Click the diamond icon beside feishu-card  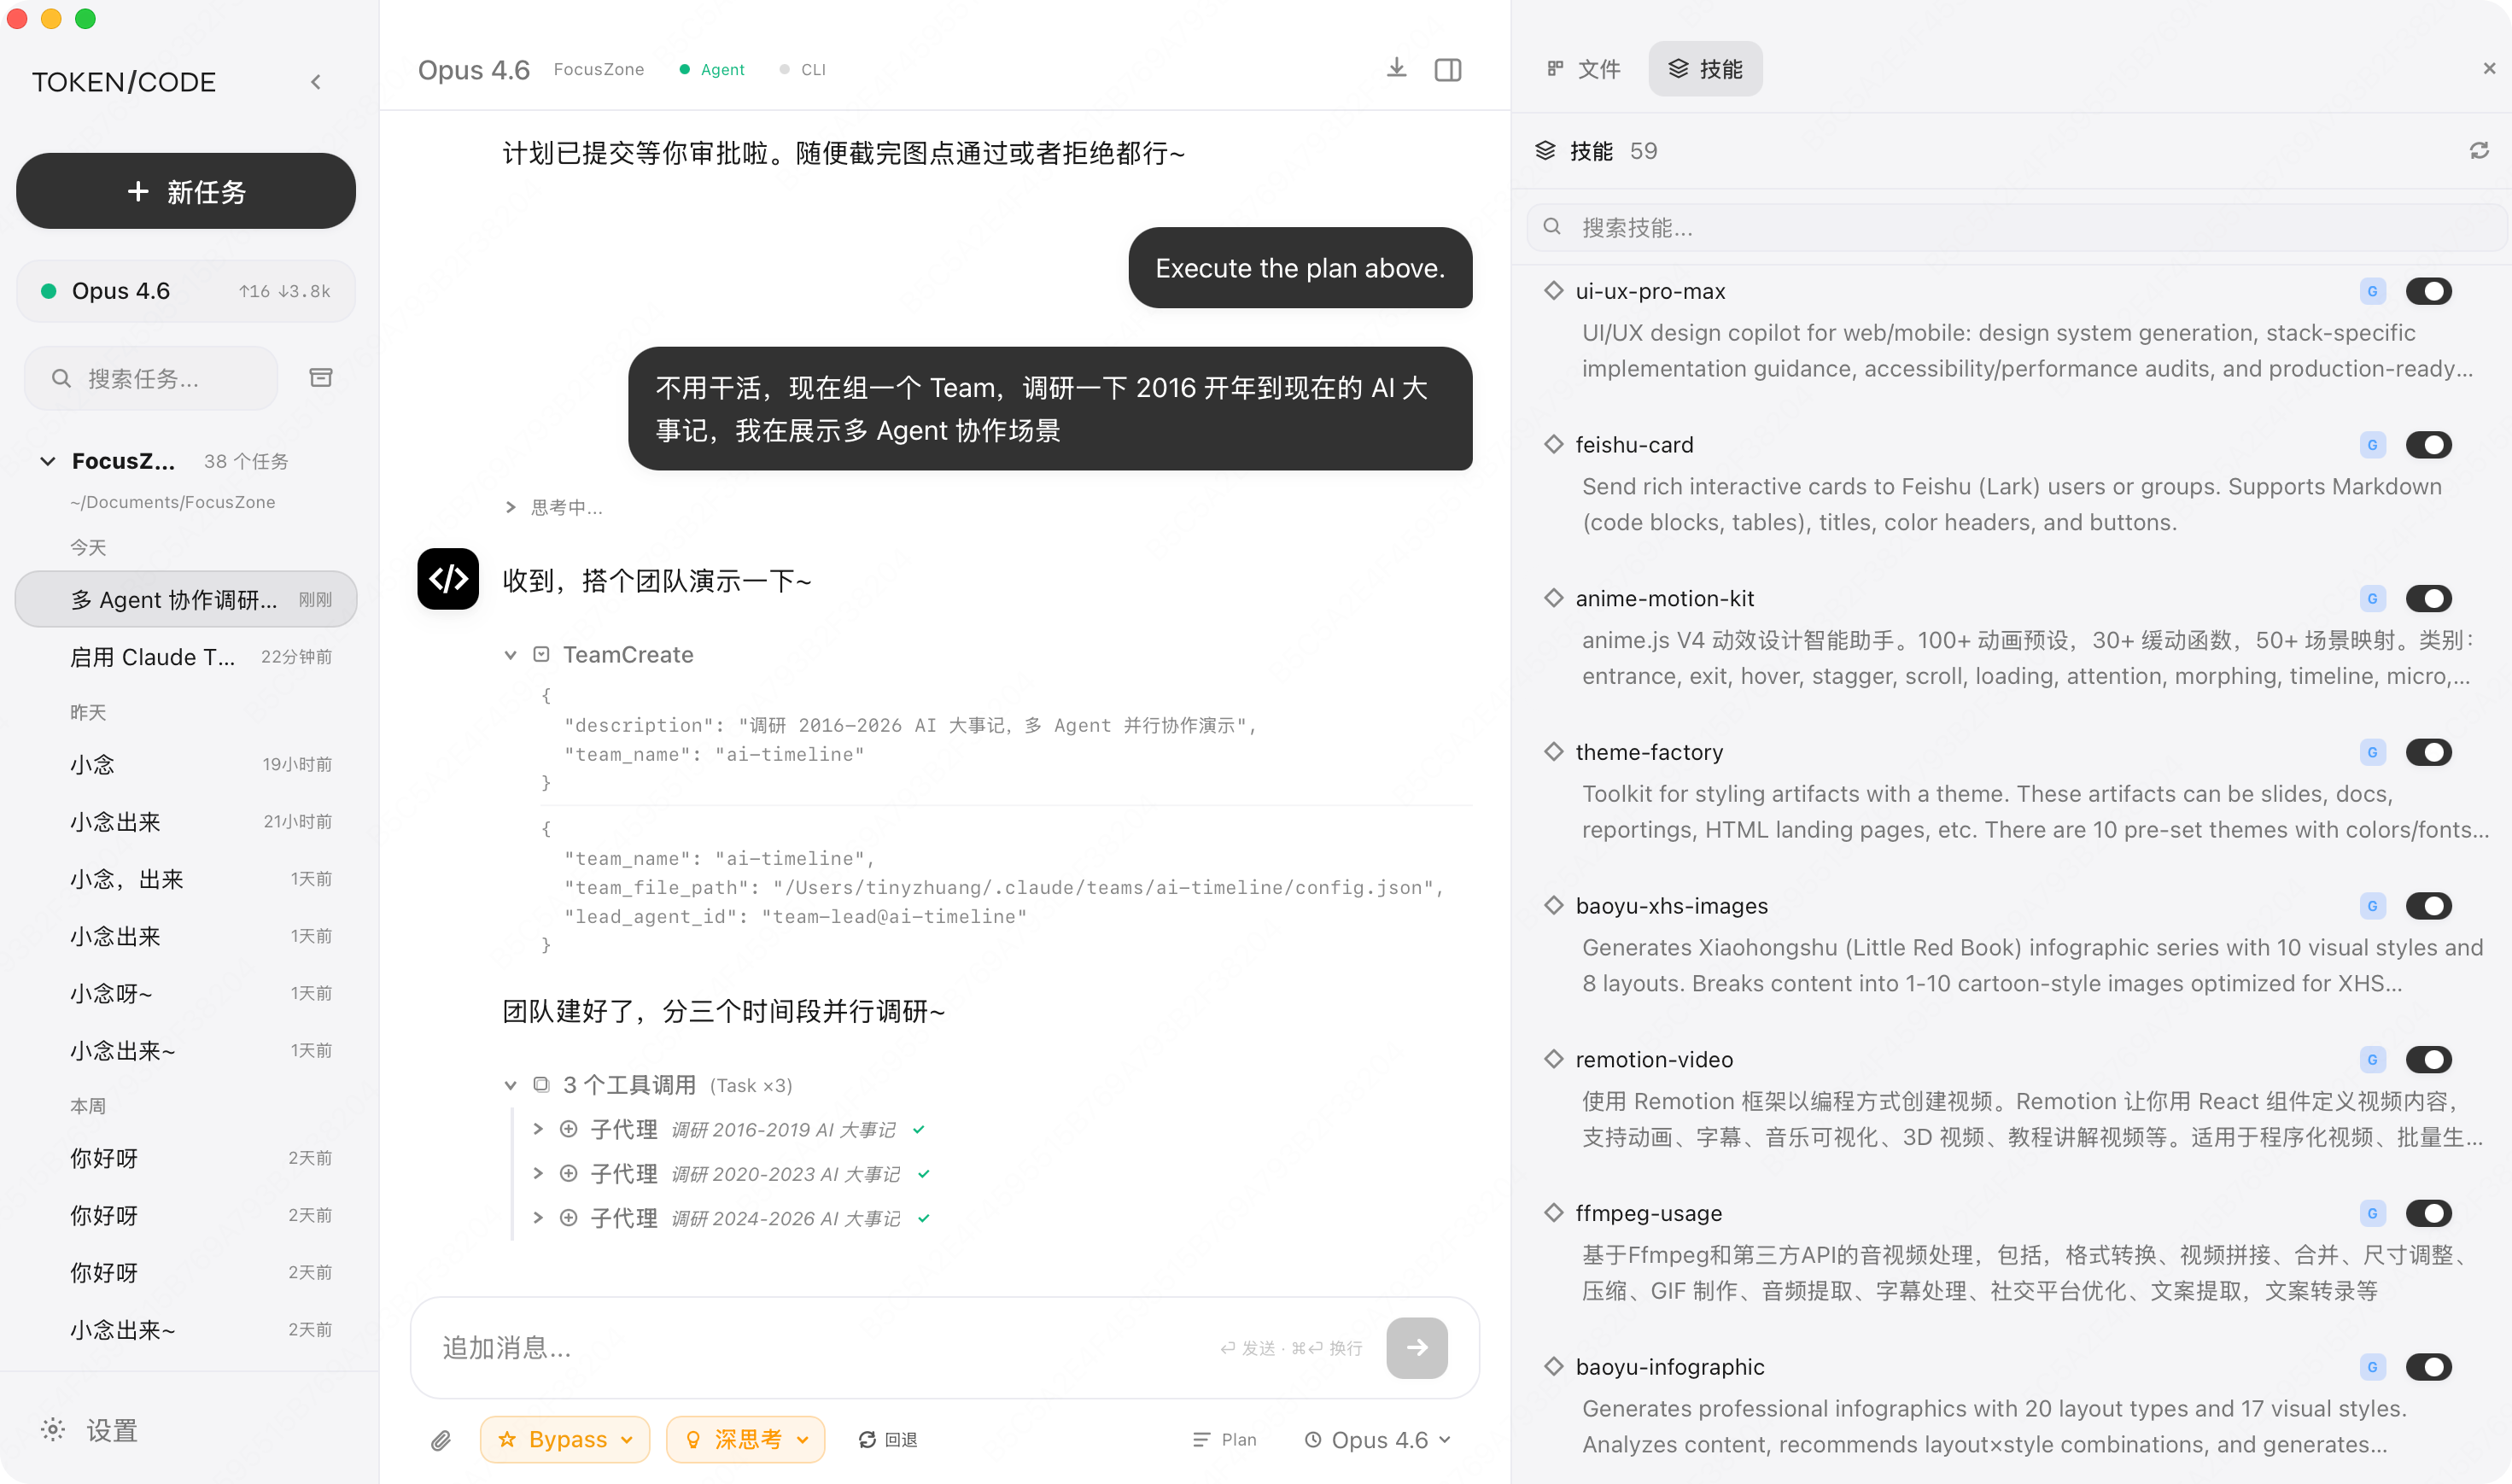coord(1553,444)
